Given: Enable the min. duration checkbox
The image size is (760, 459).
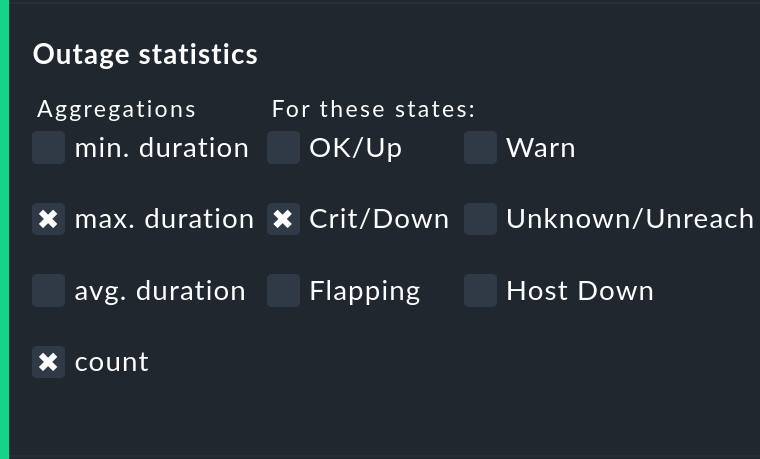Looking at the screenshot, I should point(48,148).
